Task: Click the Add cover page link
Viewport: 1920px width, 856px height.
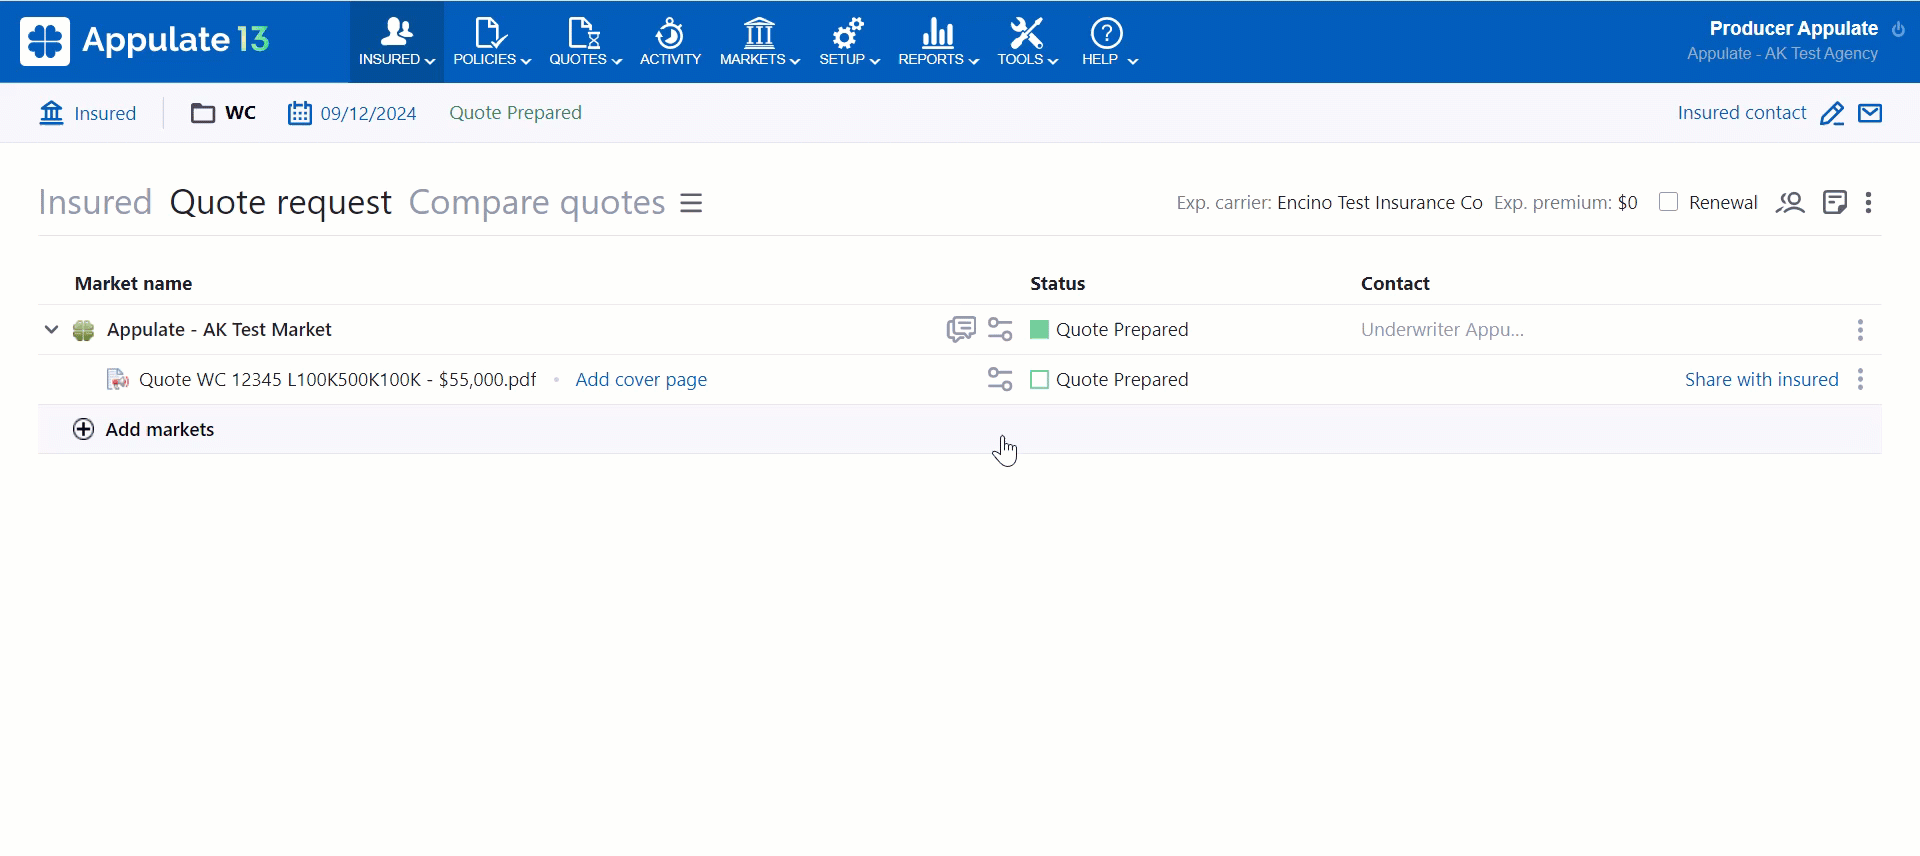Action: coord(641,379)
